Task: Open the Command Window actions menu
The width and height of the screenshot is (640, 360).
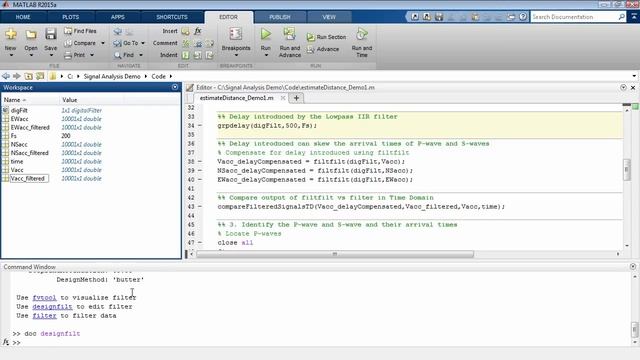Action: click(x=633, y=267)
